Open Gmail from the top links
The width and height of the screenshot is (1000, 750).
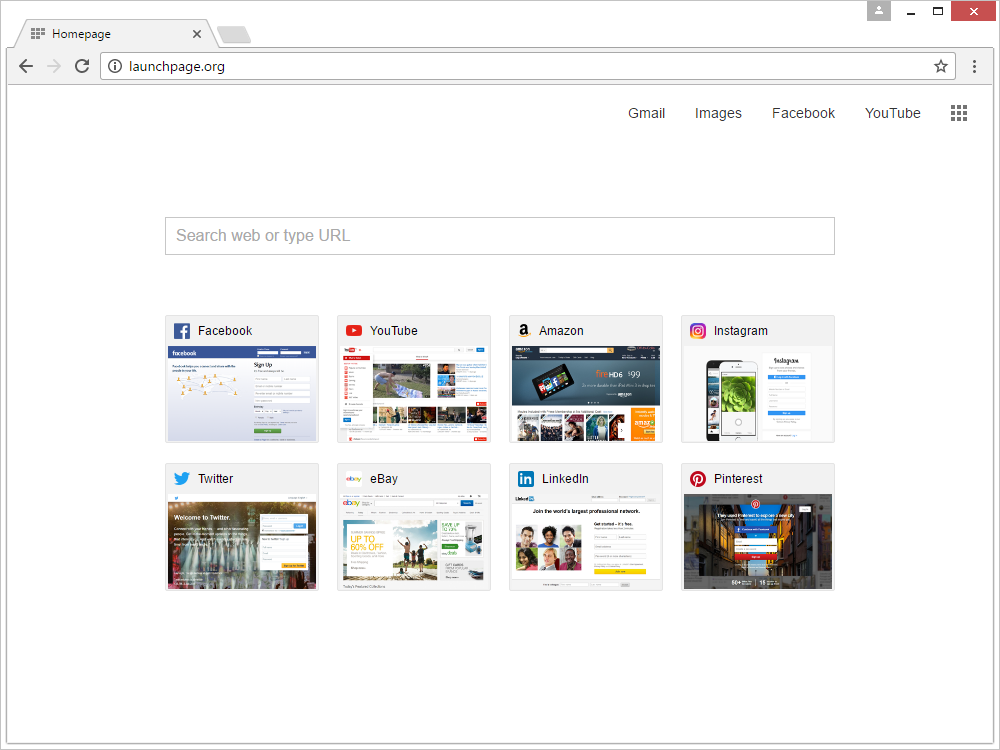(x=646, y=113)
